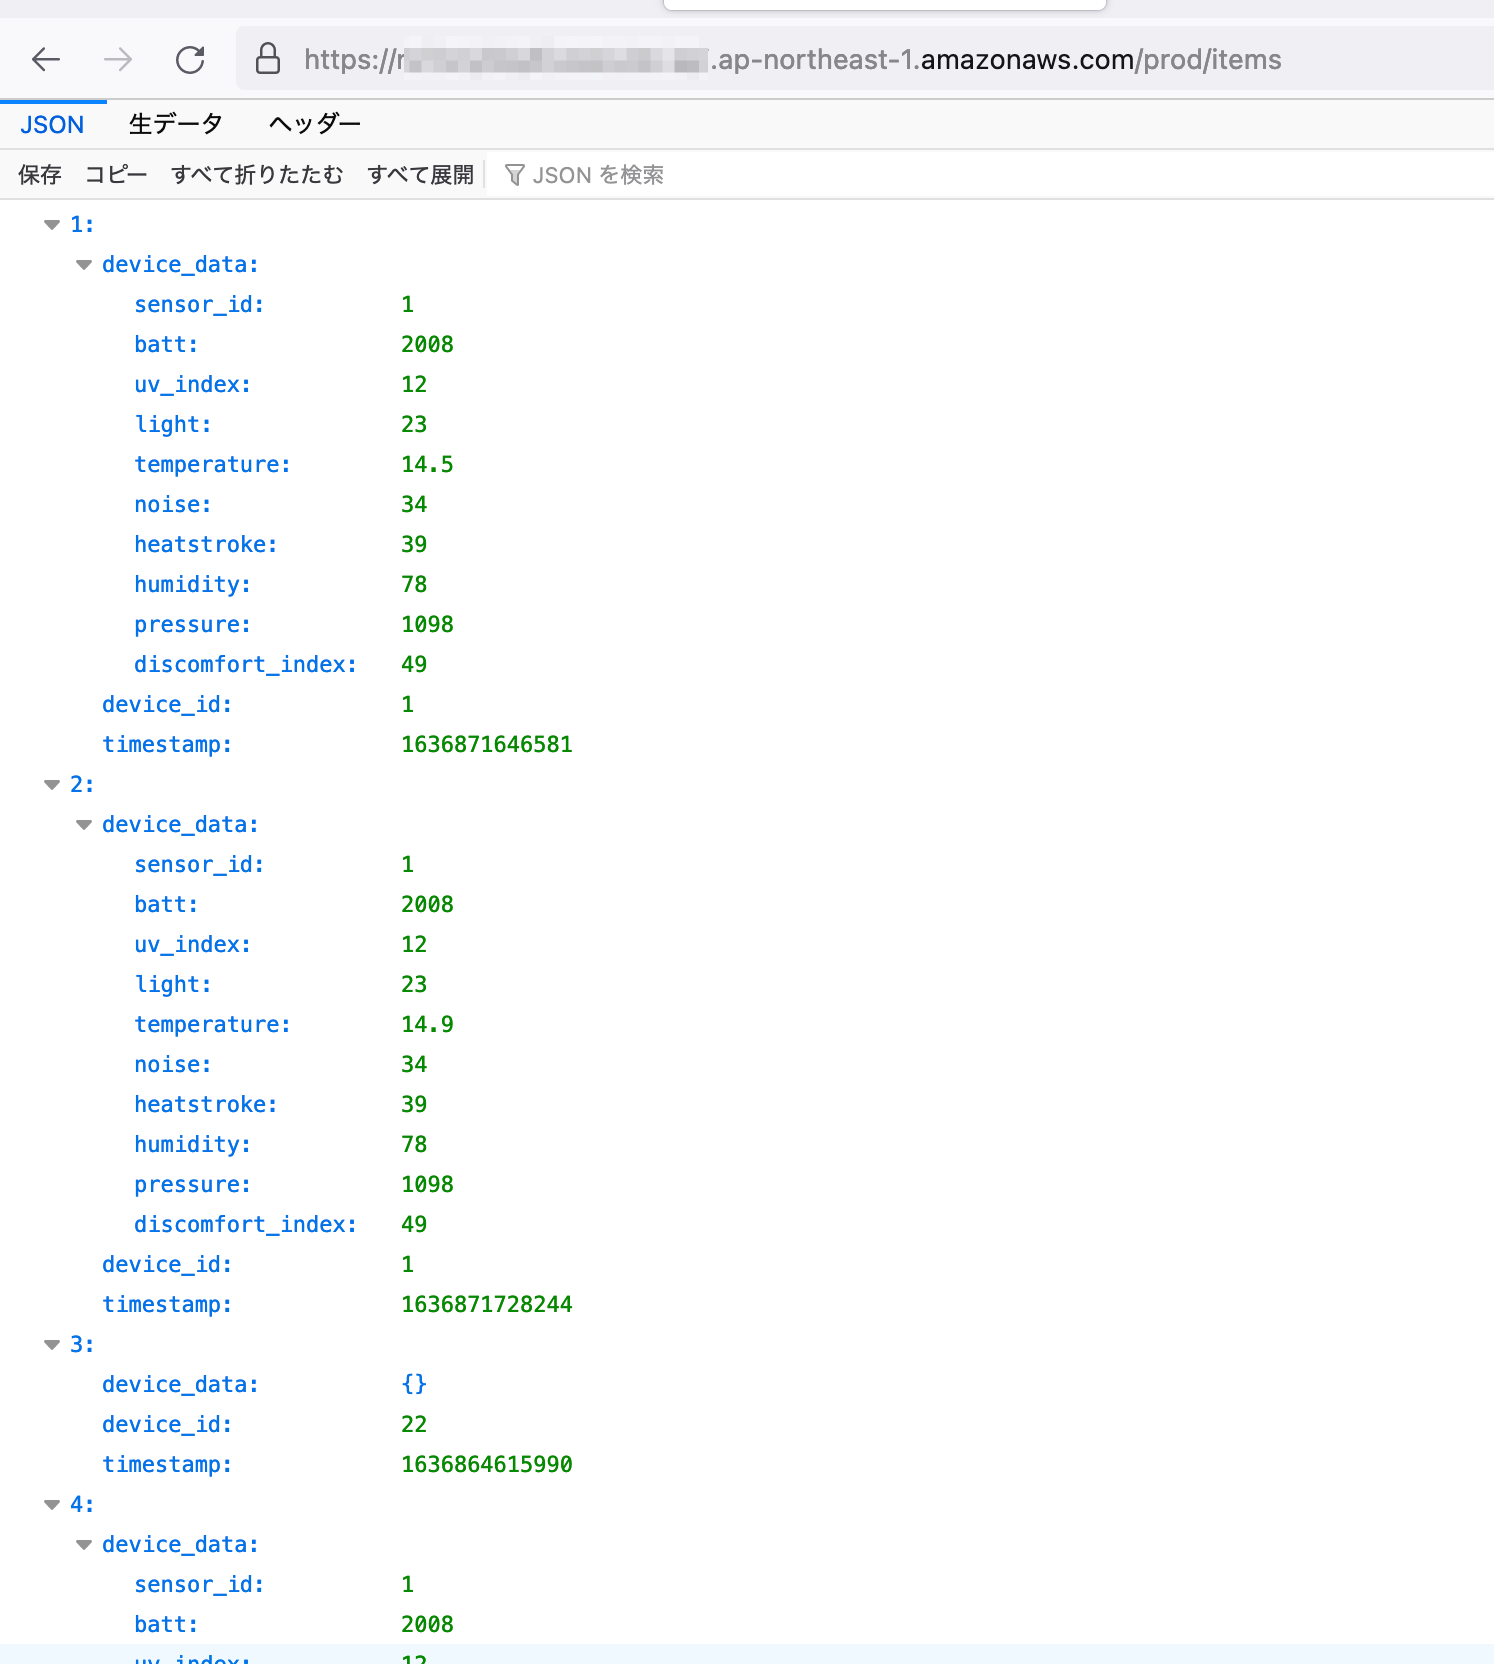Select the JSON tab

(52, 125)
